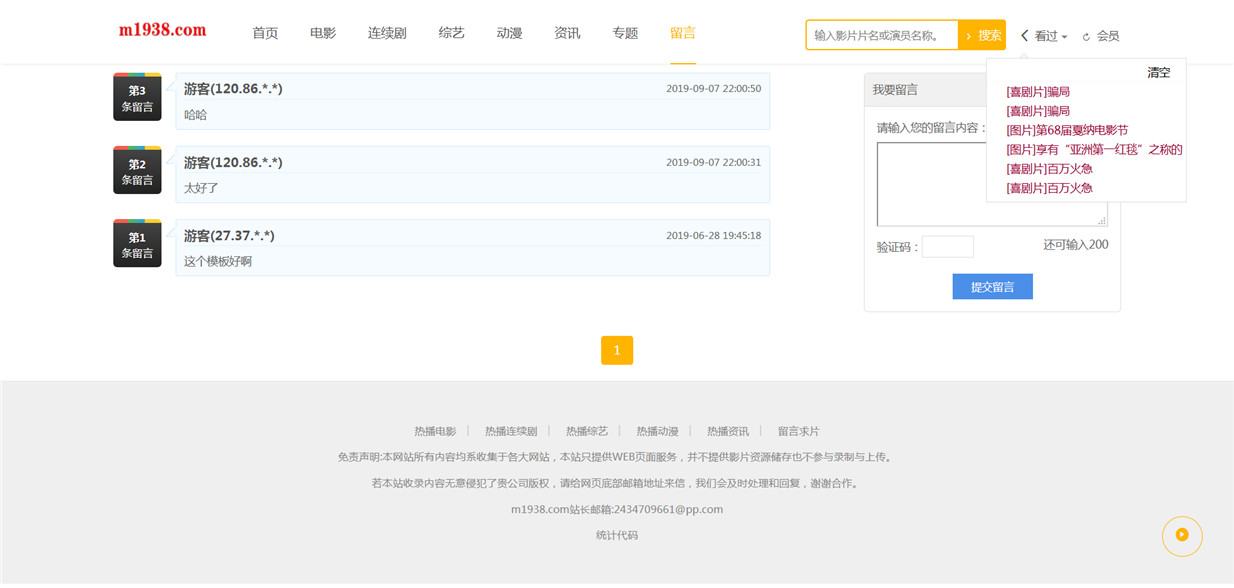Image resolution: width=1234 pixels, height=588 pixels.
Task: Click the 清空 clear history link
Action: click(1159, 73)
